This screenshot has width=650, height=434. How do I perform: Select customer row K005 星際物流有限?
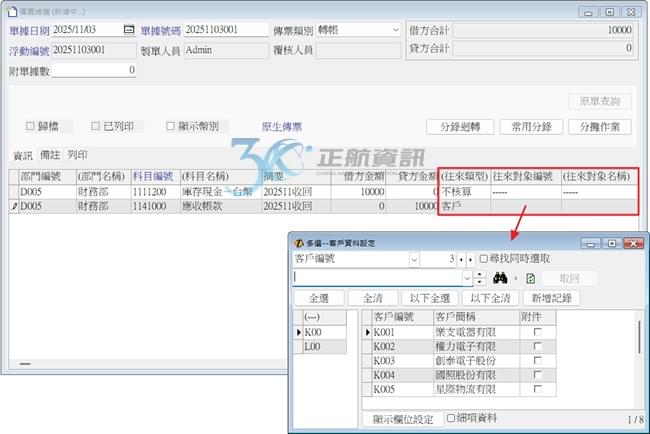pos(459,389)
